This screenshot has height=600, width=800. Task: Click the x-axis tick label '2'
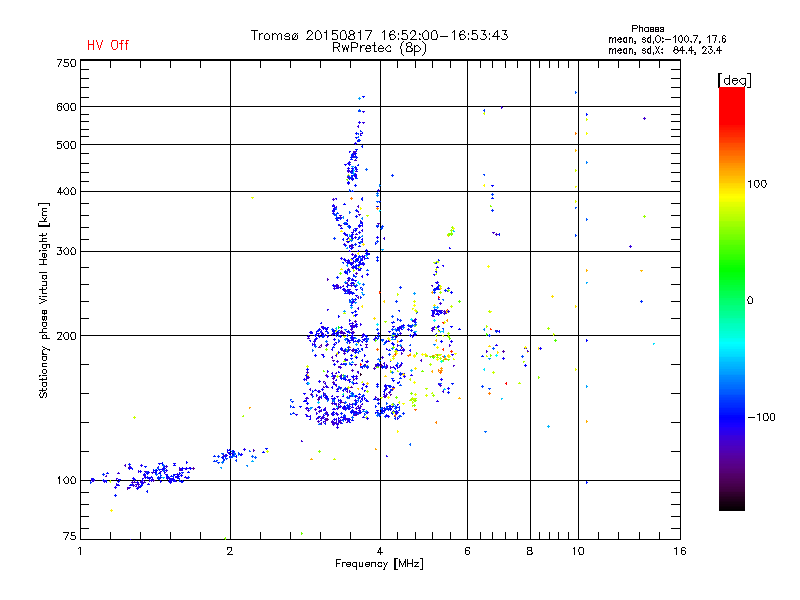(230, 551)
